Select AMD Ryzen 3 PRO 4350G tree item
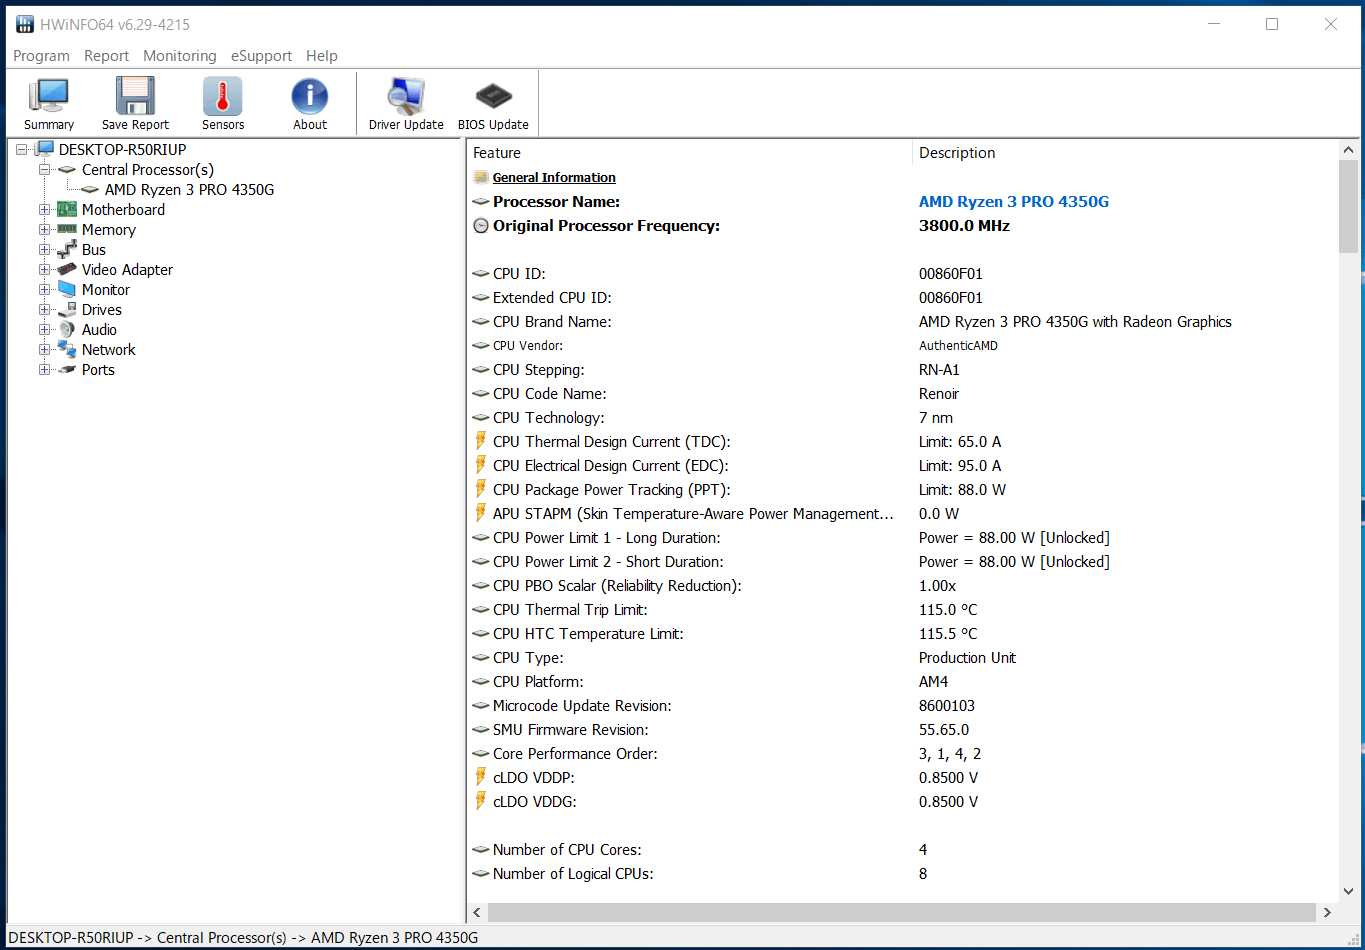Image resolution: width=1365 pixels, height=950 pixels. coord(189,189)
